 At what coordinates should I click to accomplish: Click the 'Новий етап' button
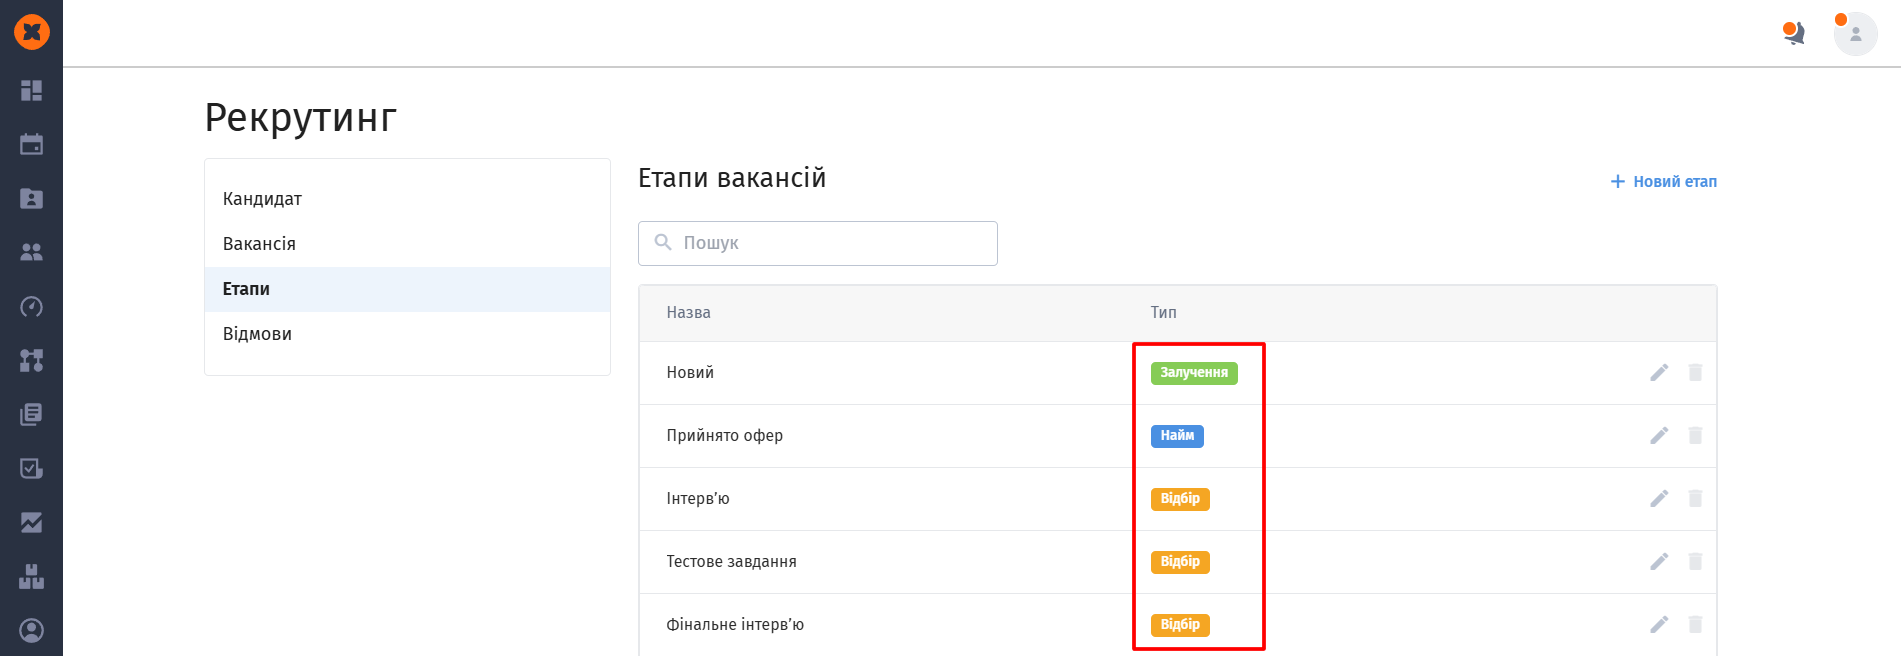pyautogui.click(x=1664, y=182)
